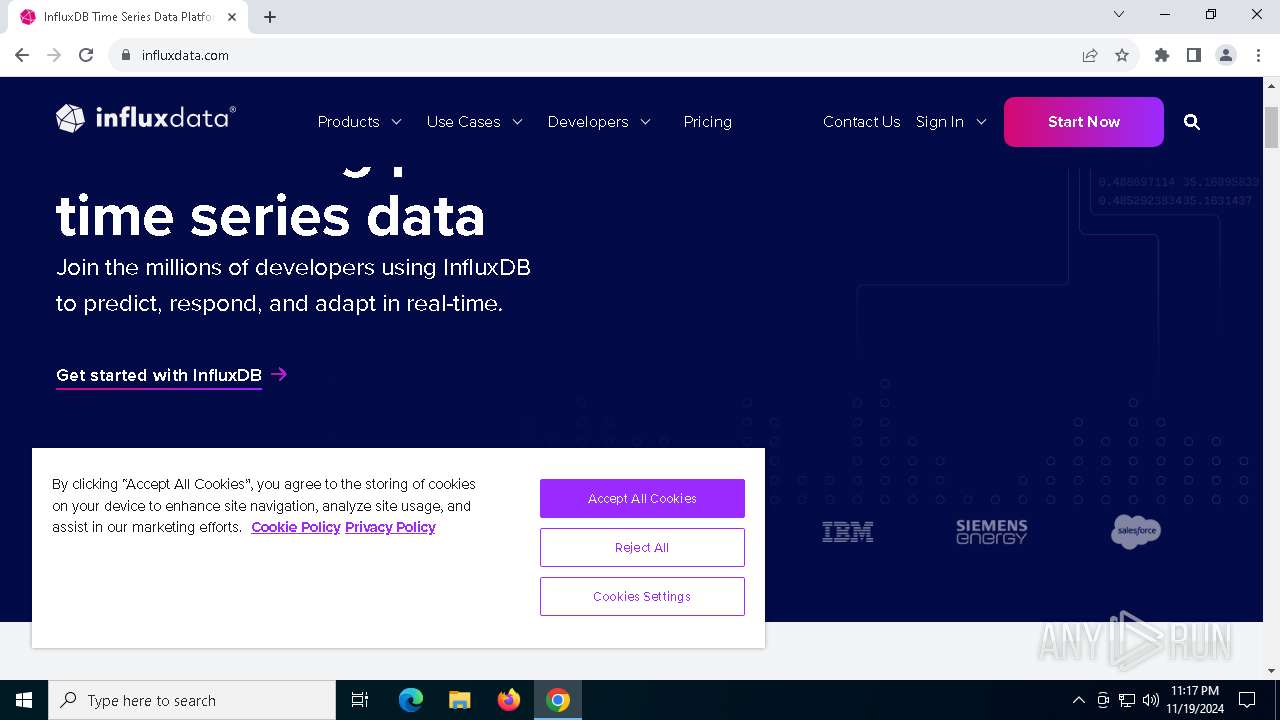Click the InfluxData logo
The width and height of the screenshot is (1280, 720).
pyautogui.click(x=146, y=119)
